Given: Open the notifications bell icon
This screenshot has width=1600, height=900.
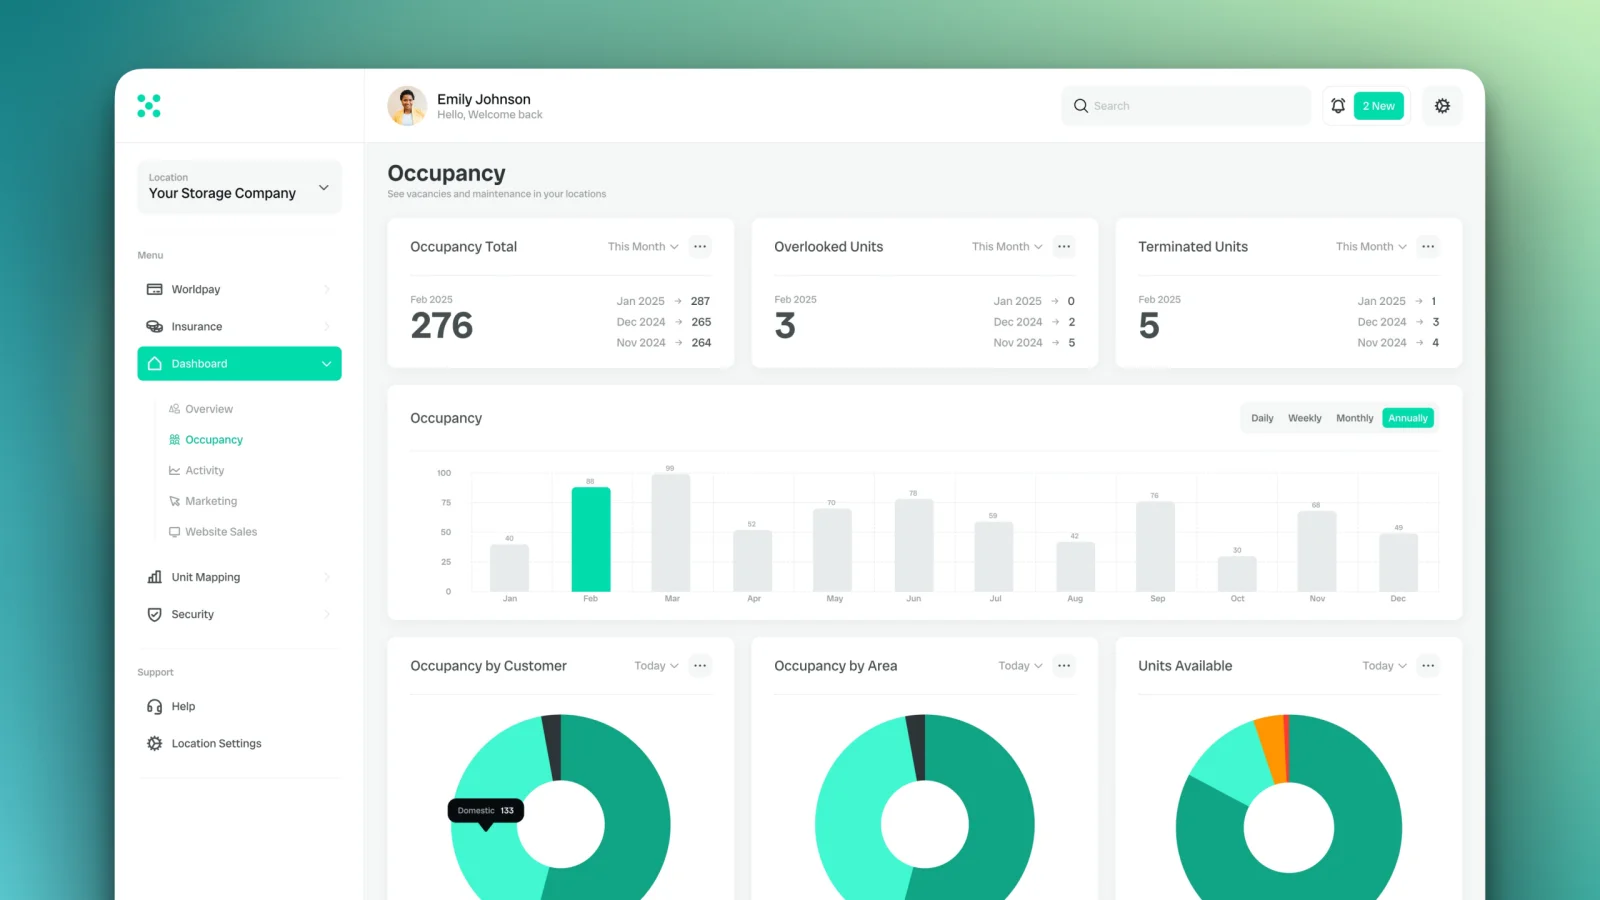Looking at the screenshot, I should click(1338, 106).
